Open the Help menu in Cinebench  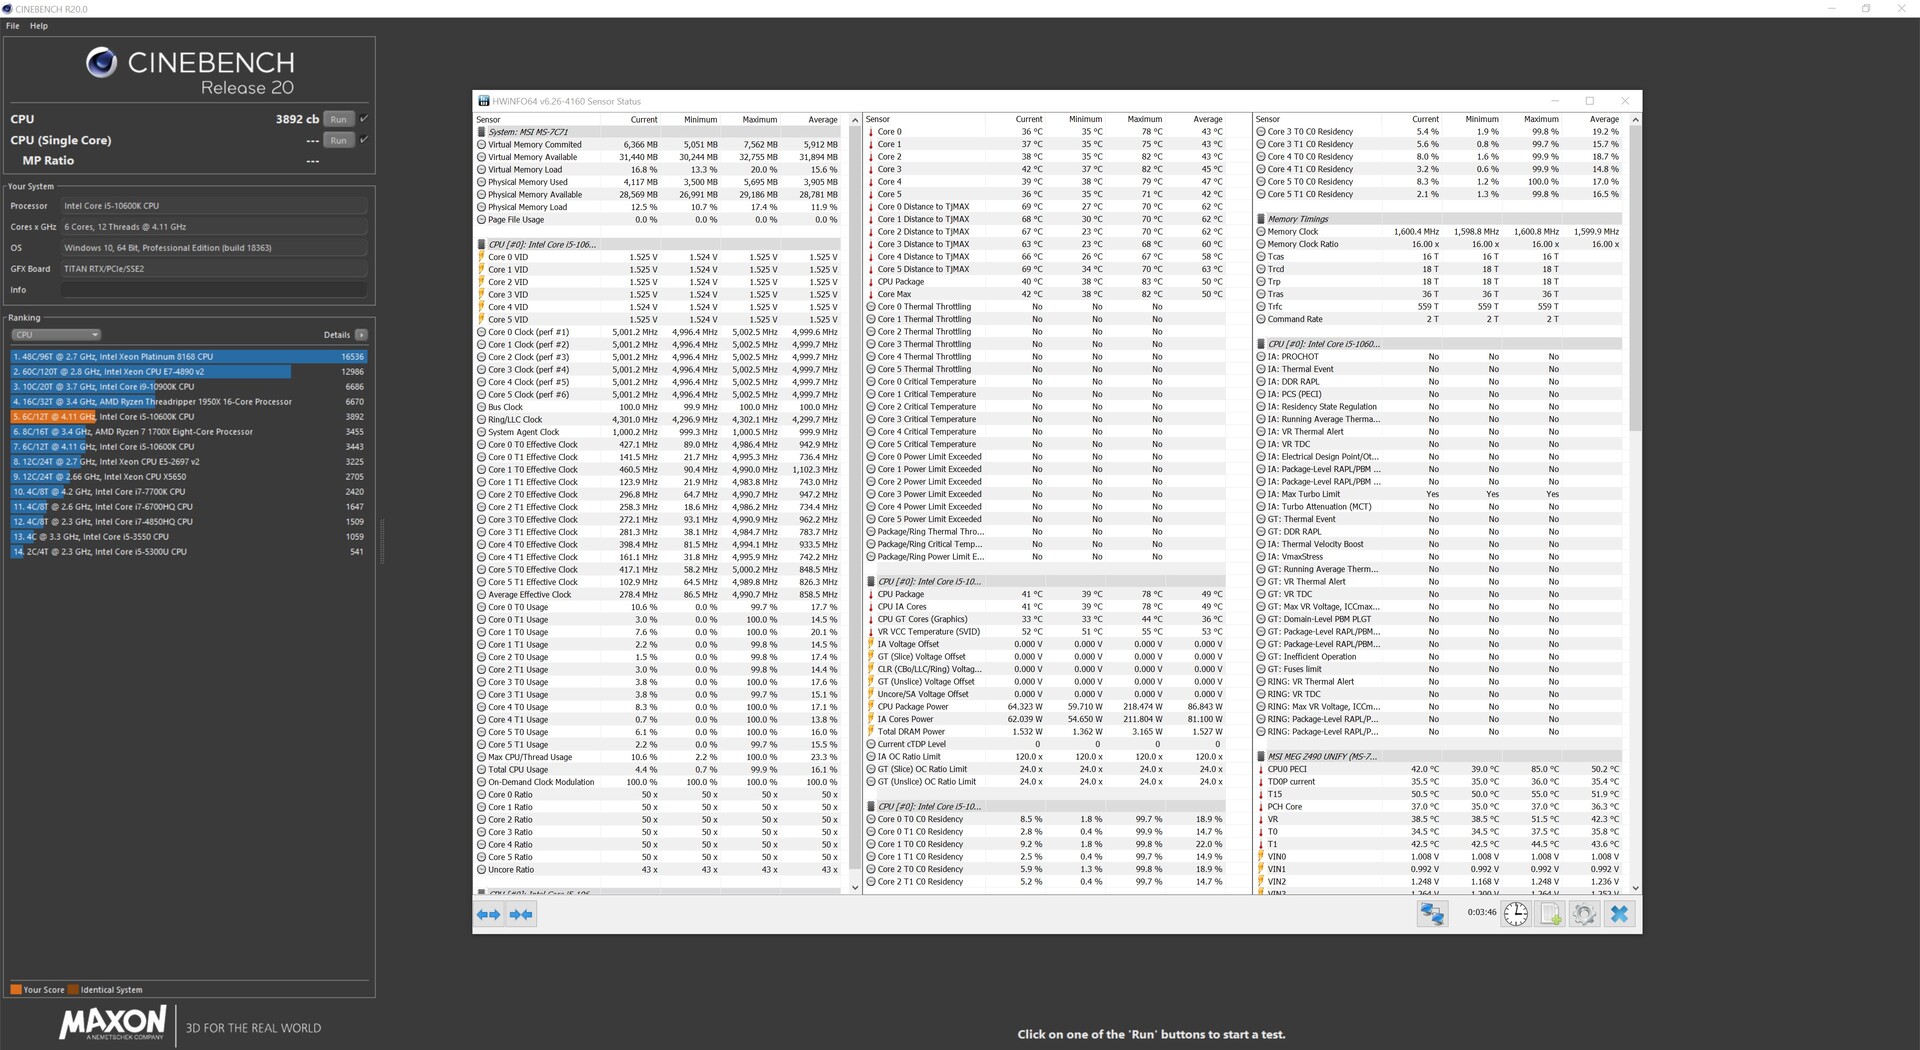pos(39,26)
